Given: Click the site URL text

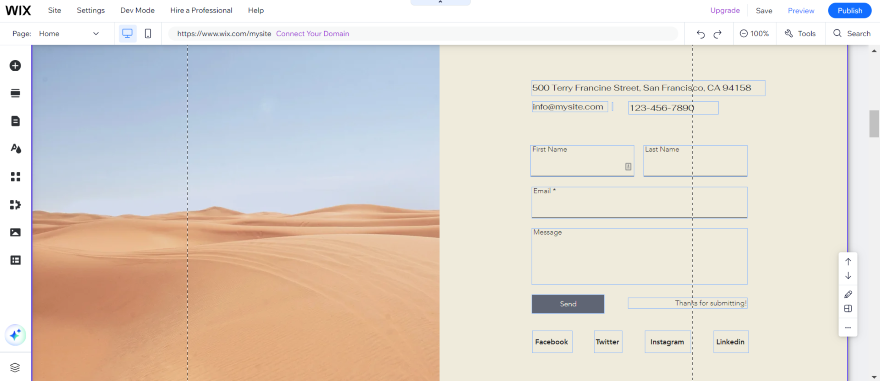Looking at the screenshot, I should [x=224, y=34].
